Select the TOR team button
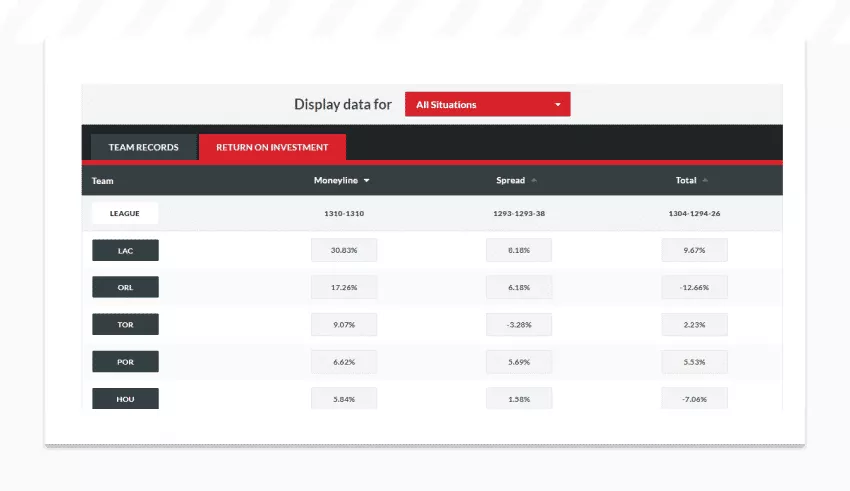This screenshot has width=850, height=491. pos(125,324)
